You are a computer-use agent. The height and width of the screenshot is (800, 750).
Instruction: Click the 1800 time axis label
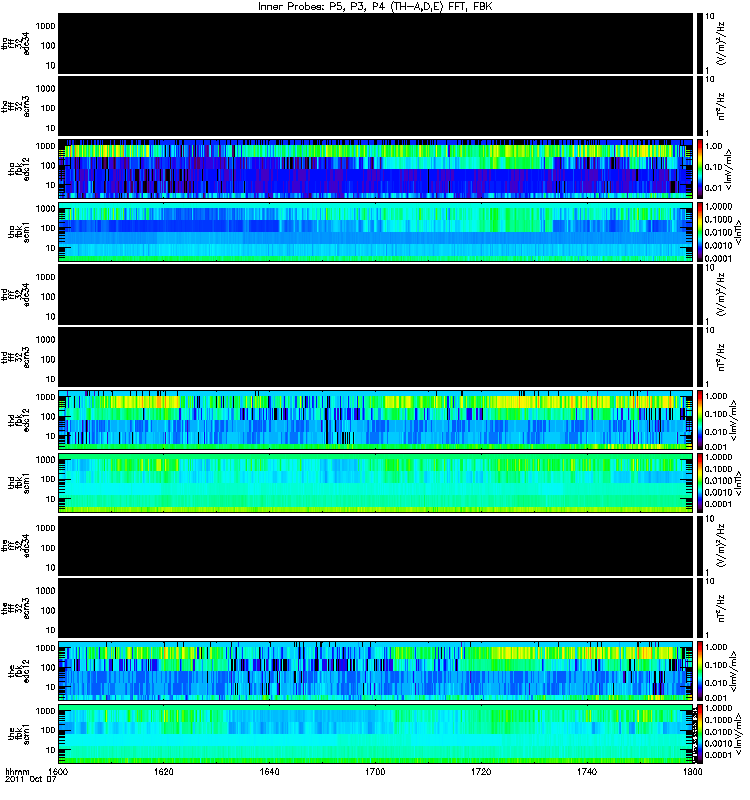click(x=692, y=771)
